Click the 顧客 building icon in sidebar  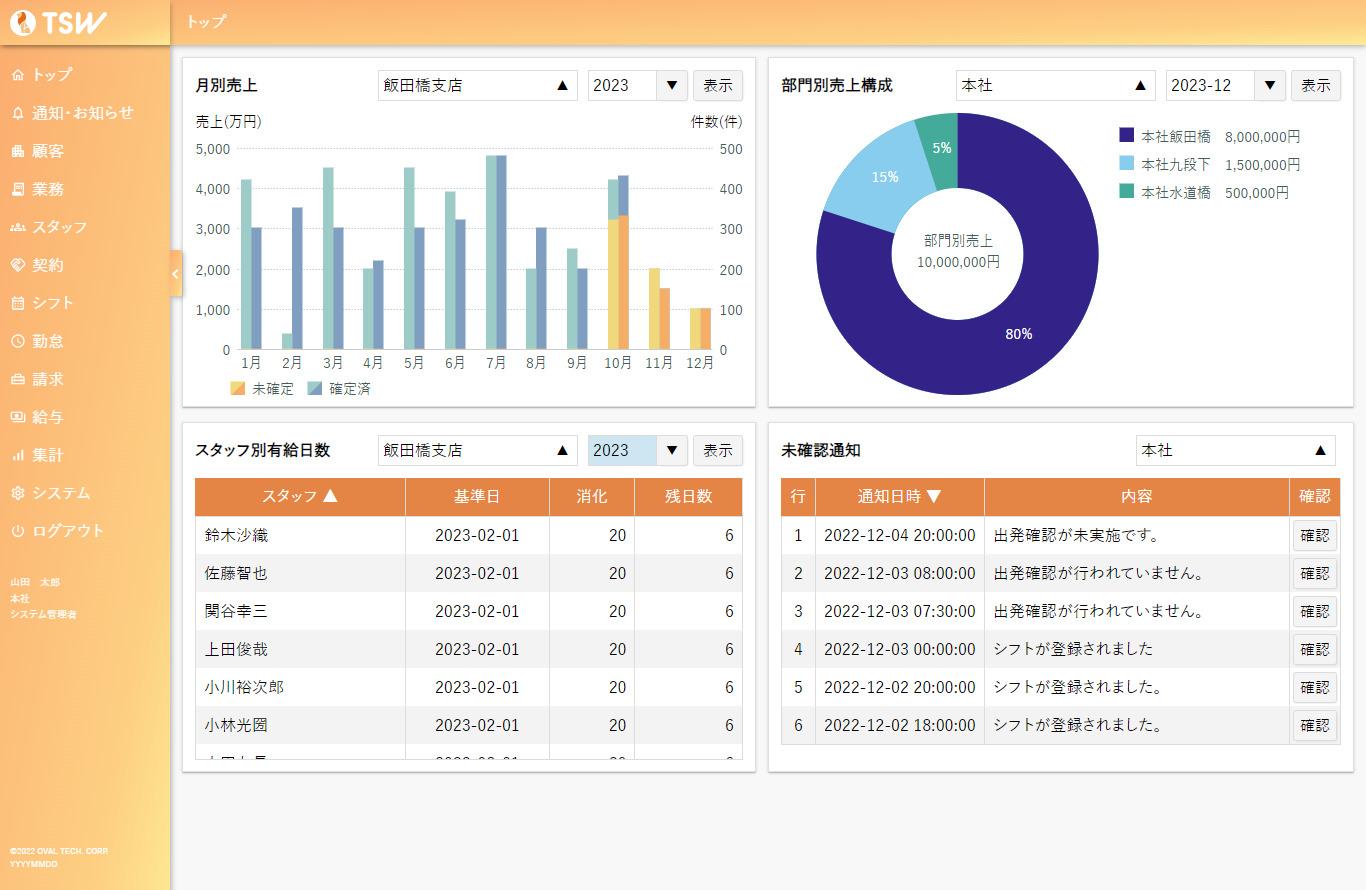(17, 151)
